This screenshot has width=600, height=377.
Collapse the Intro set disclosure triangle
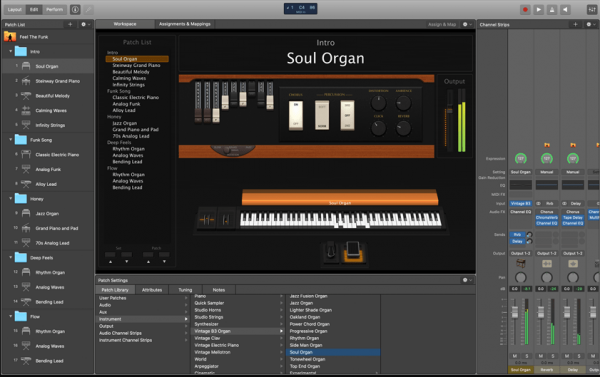[x=10, y=51]
